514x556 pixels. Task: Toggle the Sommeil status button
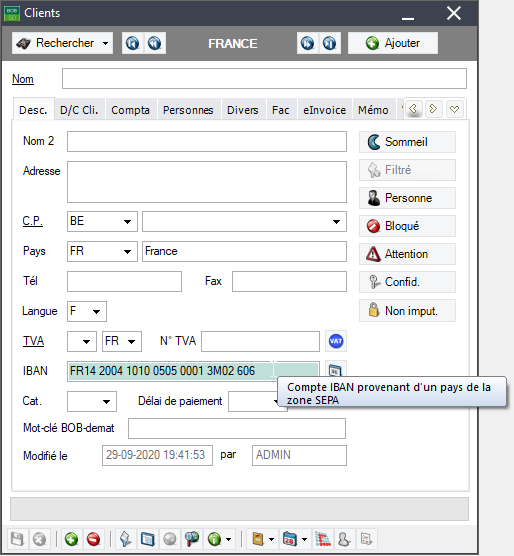pos(407,142)
